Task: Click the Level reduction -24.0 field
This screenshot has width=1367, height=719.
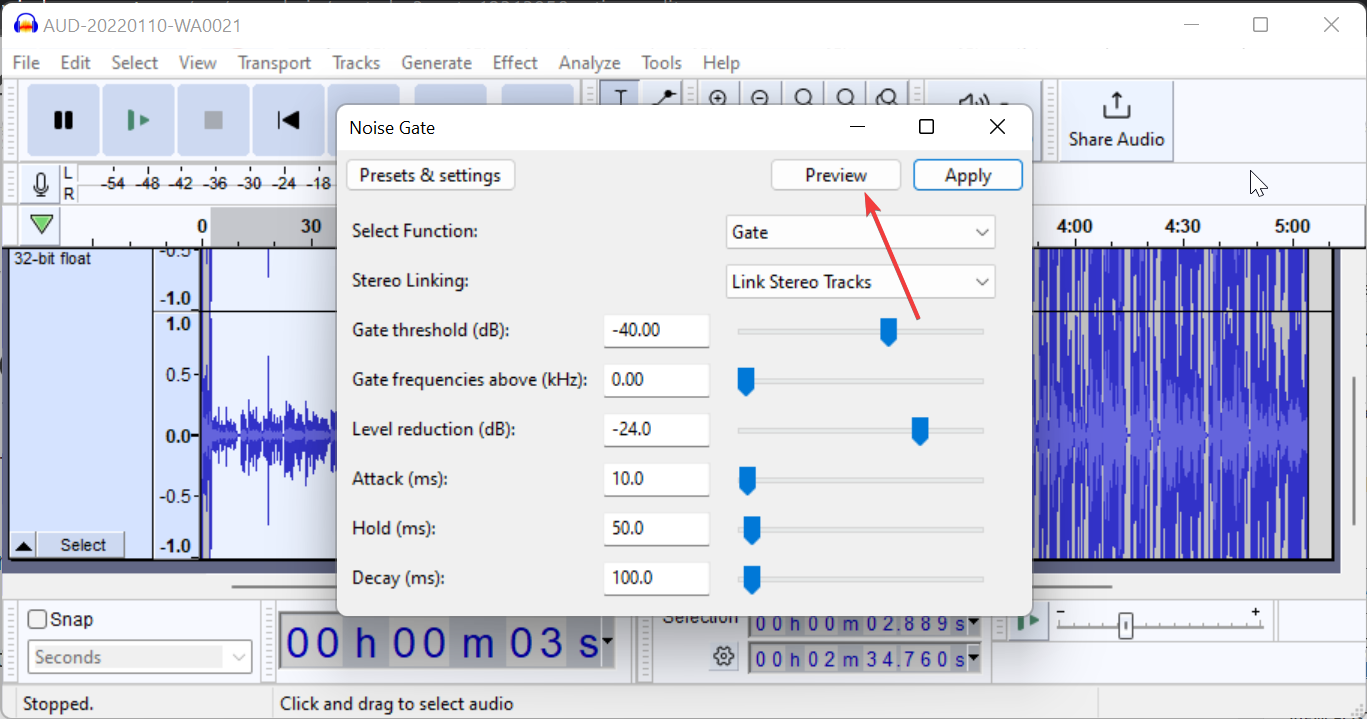Action: [656, 430]
